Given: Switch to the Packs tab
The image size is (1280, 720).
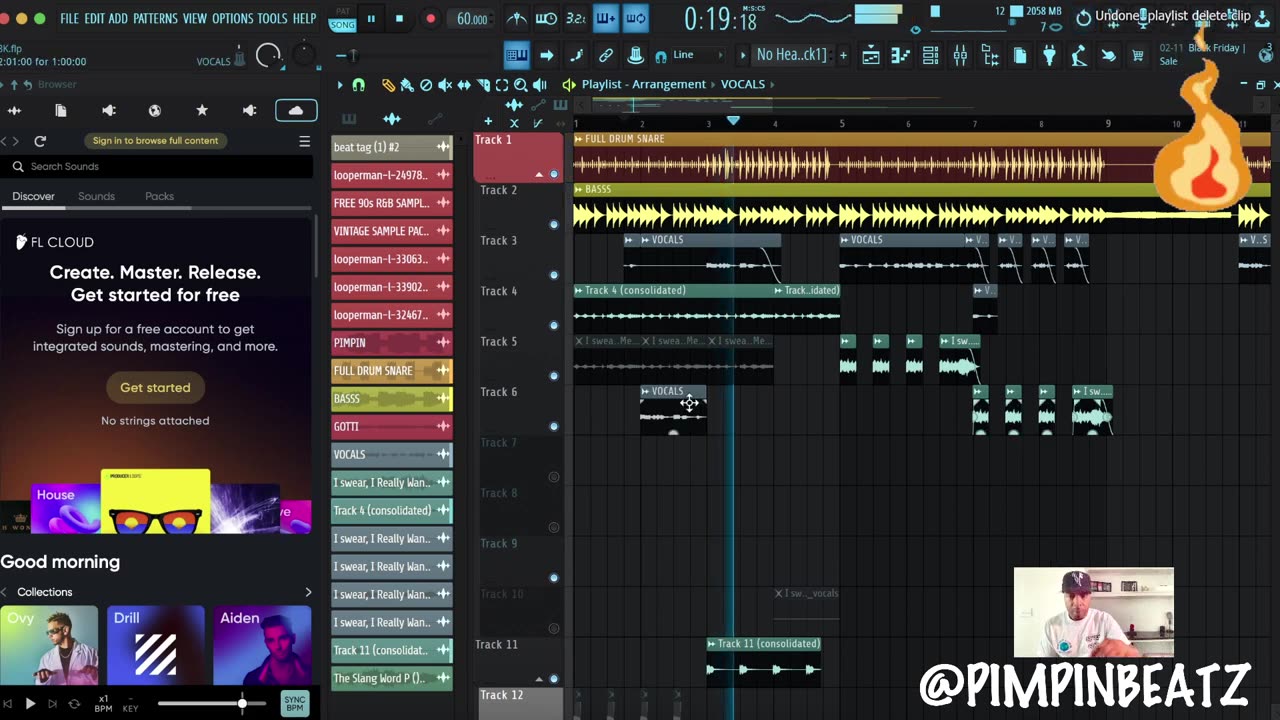Looking at the screenshot, I should (x=159, y=196).
